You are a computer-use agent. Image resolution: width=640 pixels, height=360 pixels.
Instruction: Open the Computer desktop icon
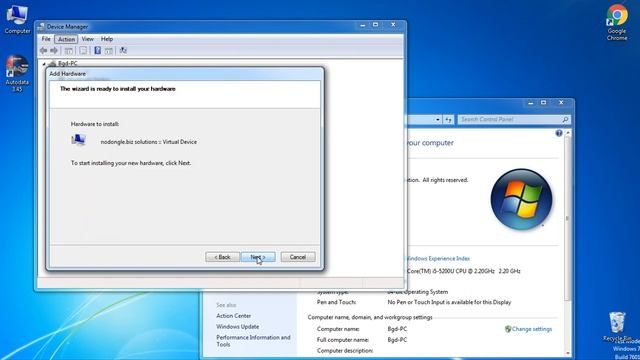click(x=17, y=19)
